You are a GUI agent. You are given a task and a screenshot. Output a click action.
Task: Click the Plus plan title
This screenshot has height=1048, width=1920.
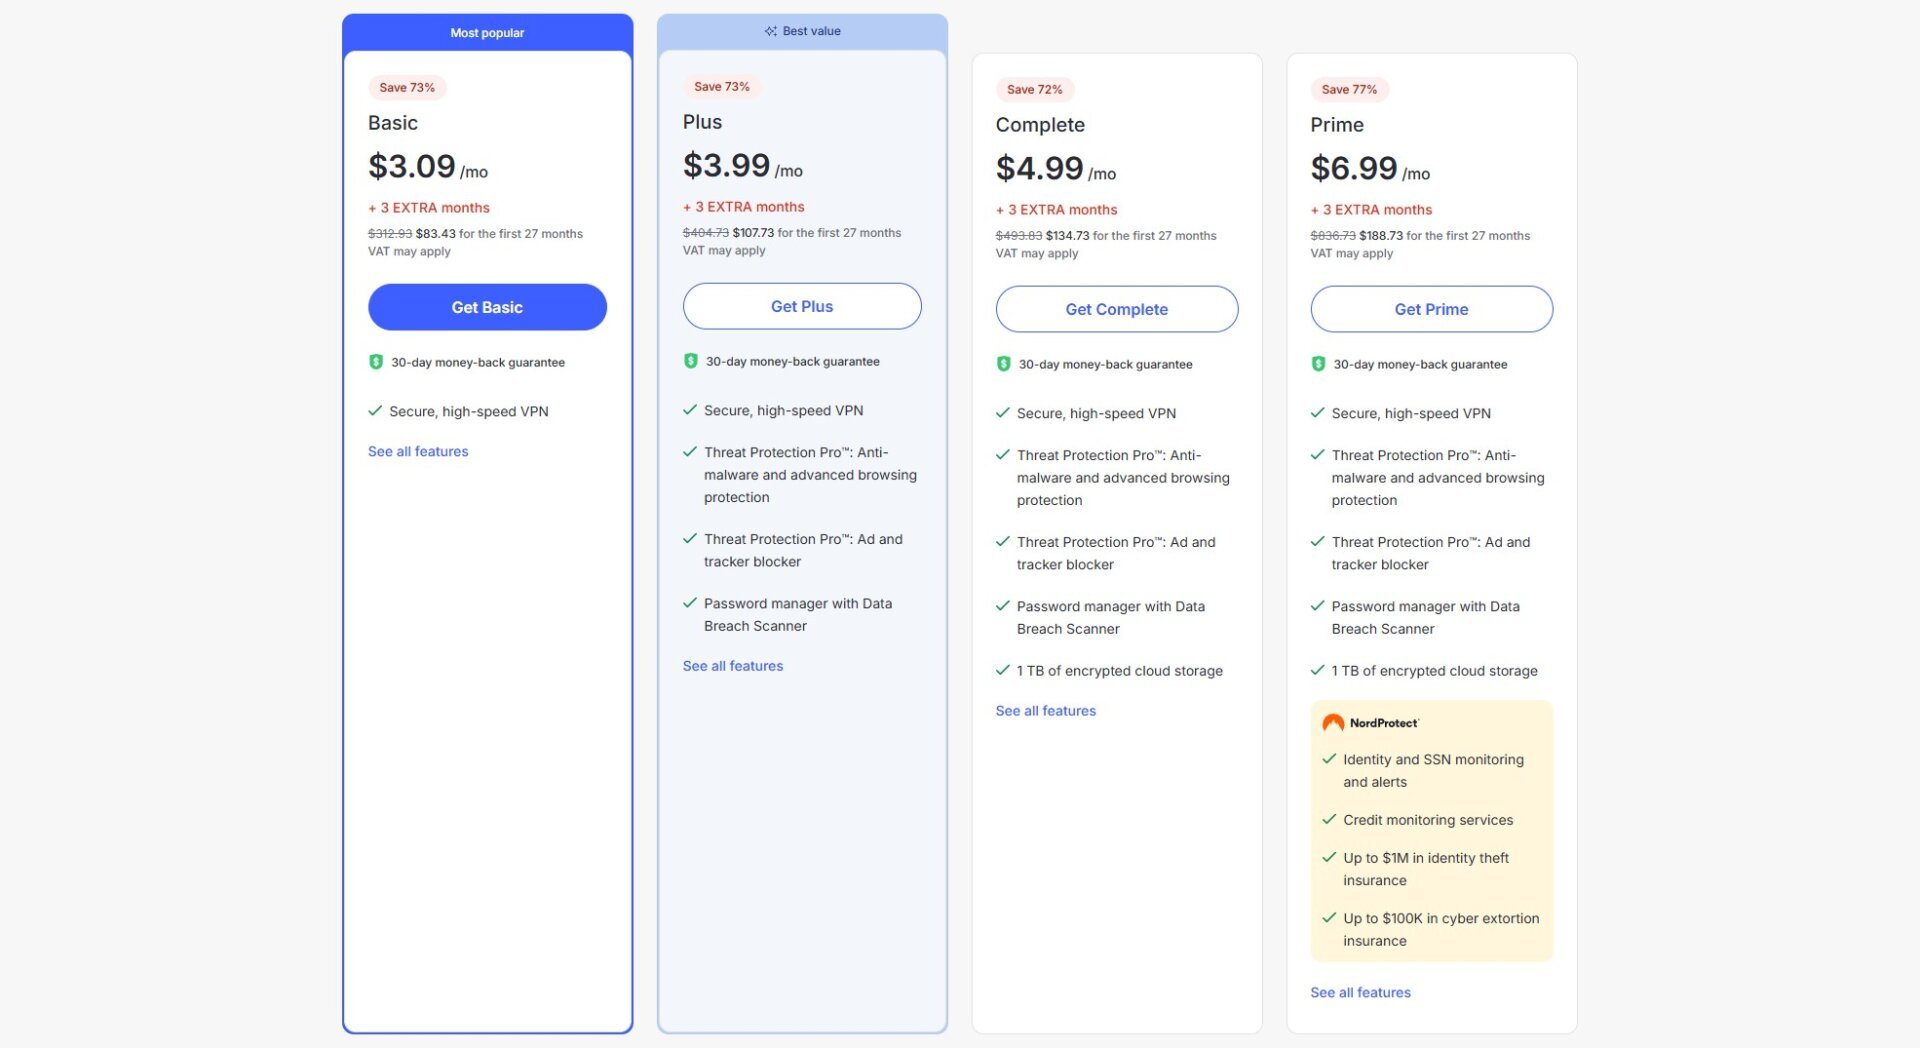pos(703,122)
